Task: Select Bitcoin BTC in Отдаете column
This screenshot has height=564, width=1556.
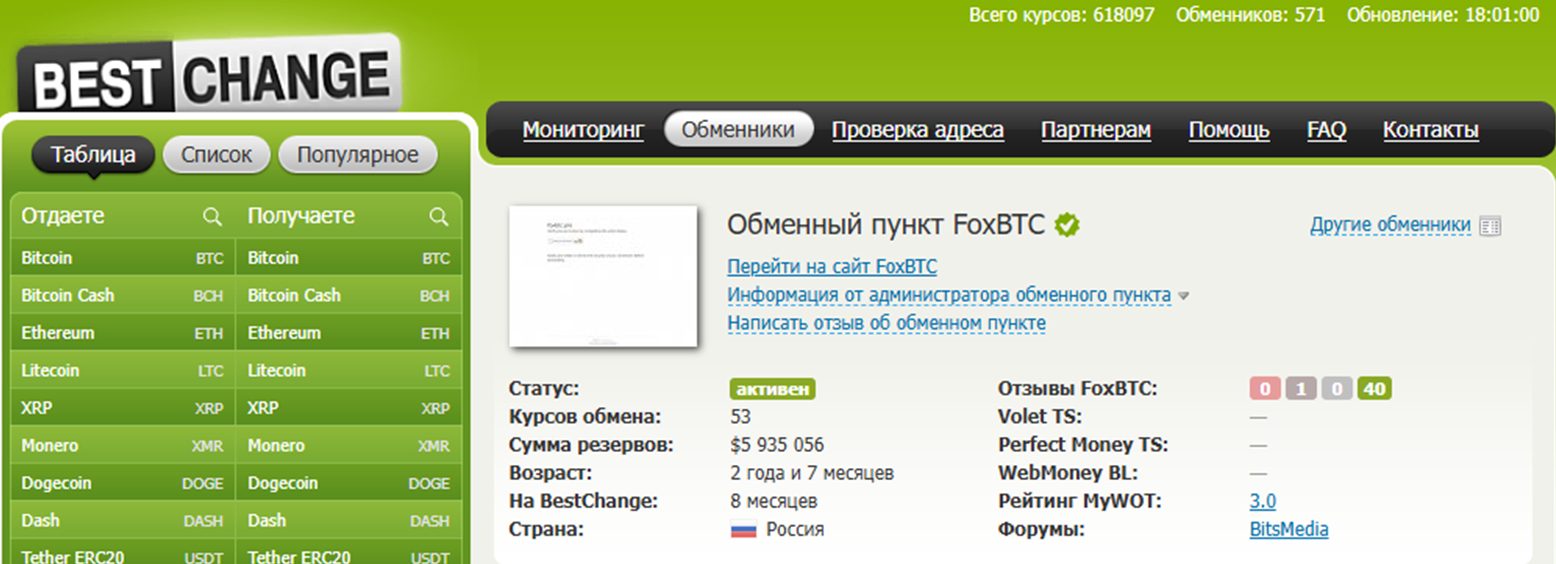Action: click(122, 258)
